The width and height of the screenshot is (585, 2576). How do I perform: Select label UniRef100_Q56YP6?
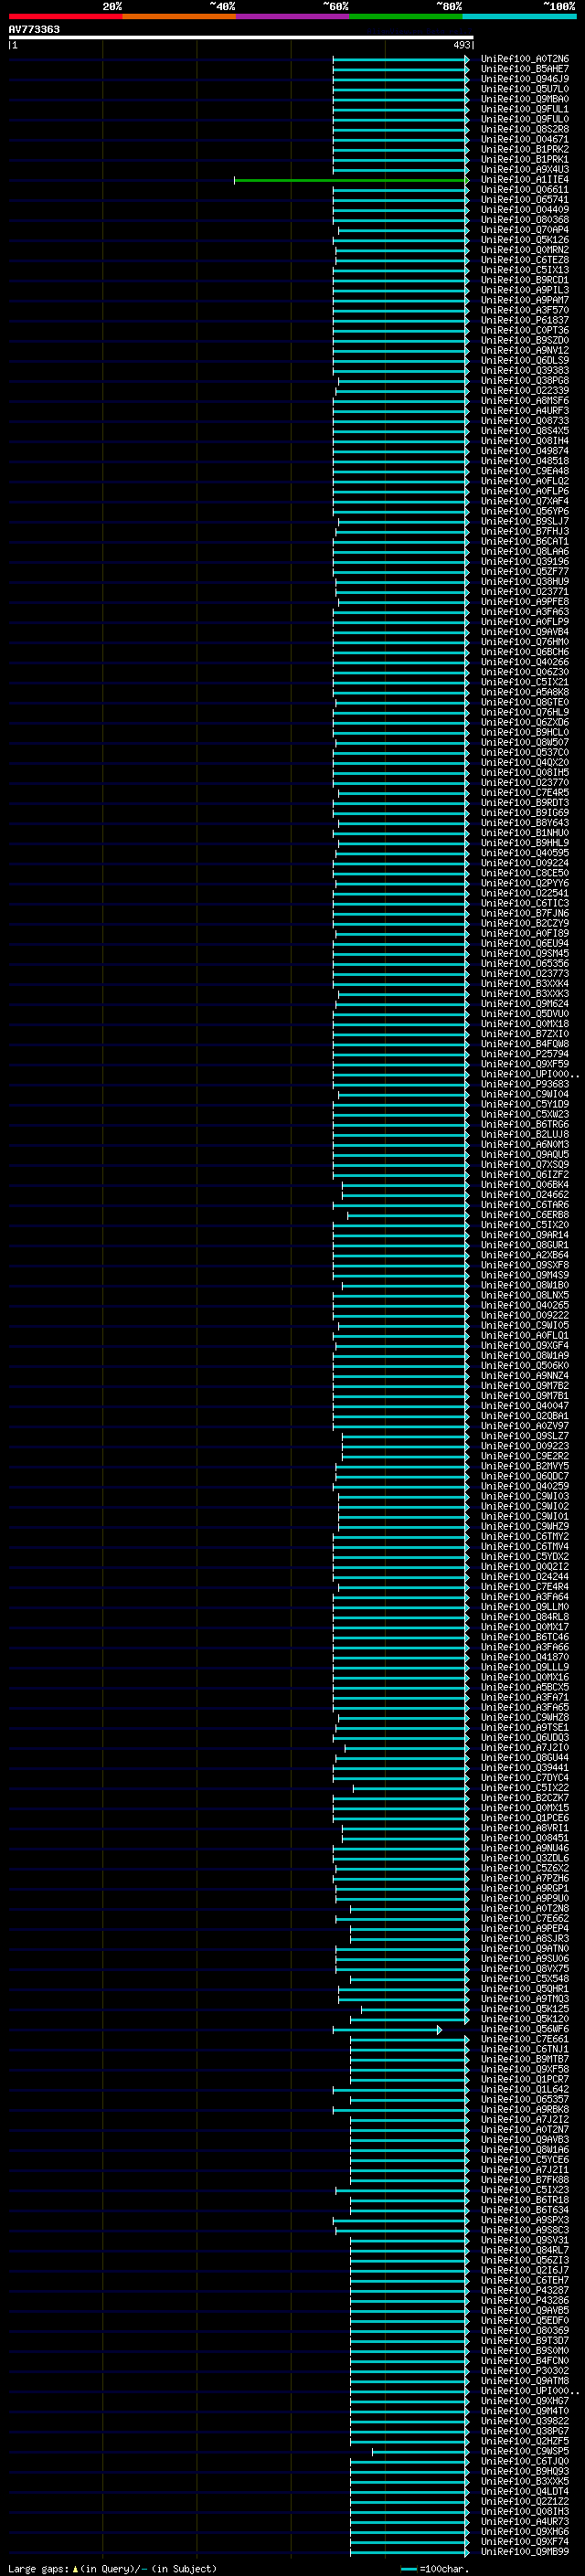tap(524, 511)
